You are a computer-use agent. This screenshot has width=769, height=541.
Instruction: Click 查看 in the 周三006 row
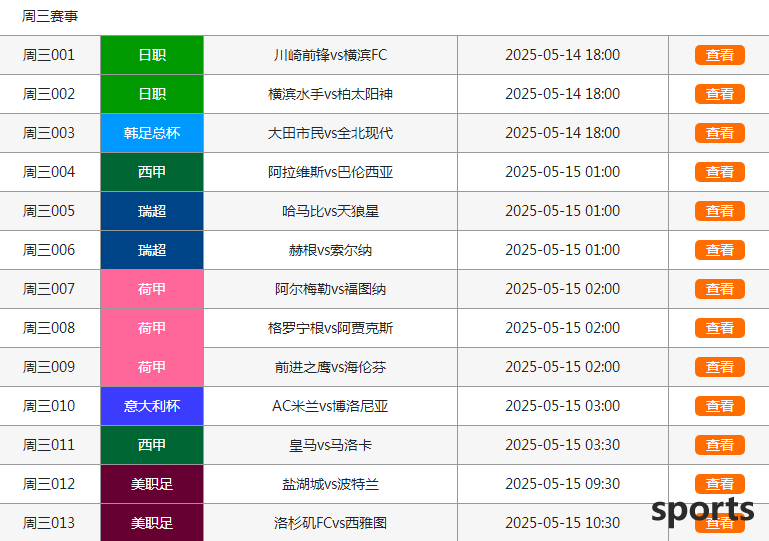[x=719, y=250]
